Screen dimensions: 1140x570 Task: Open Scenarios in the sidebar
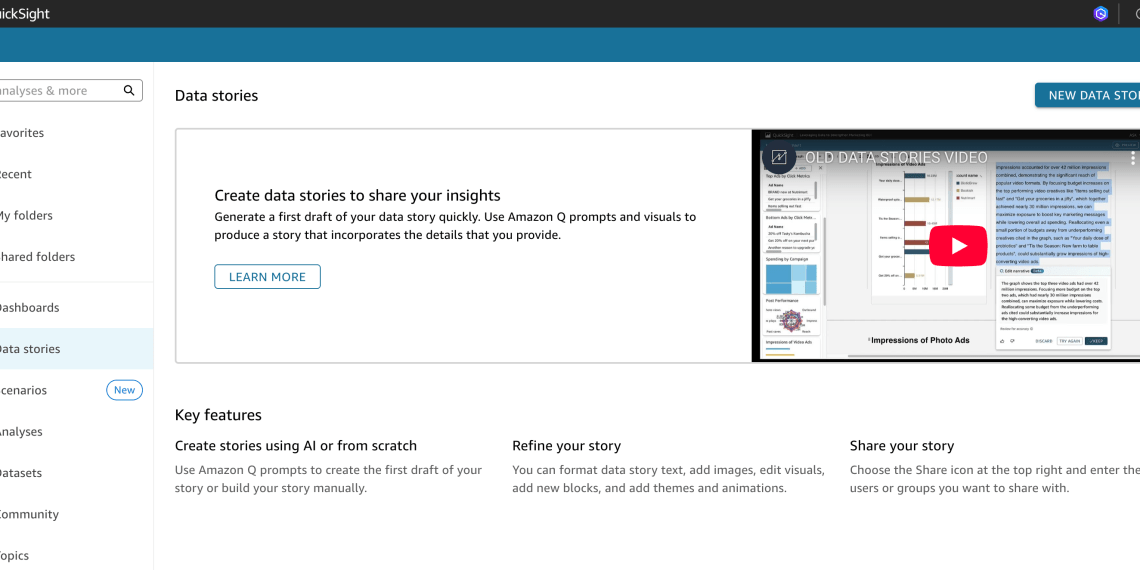(23, 390)
